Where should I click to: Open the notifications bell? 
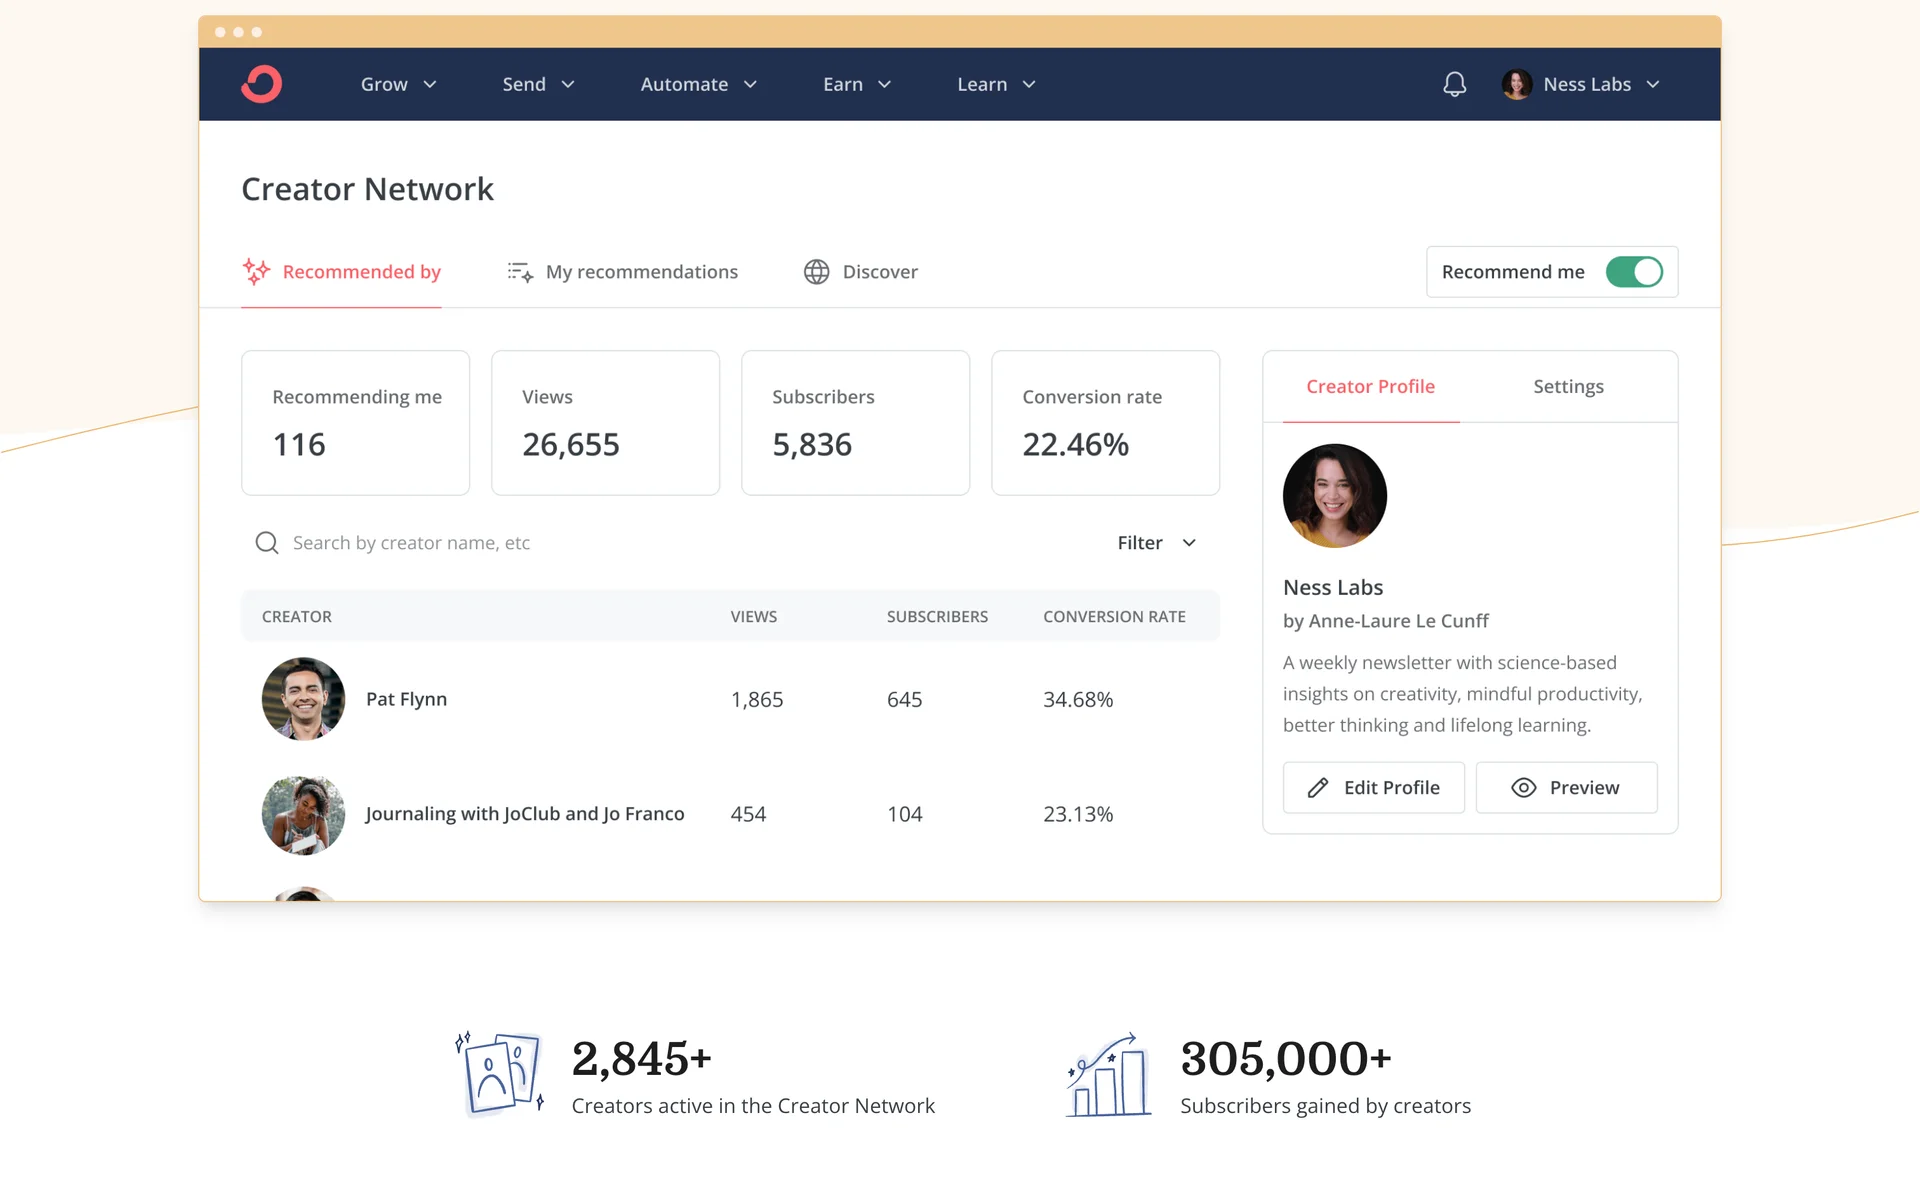pos(1454,84)
